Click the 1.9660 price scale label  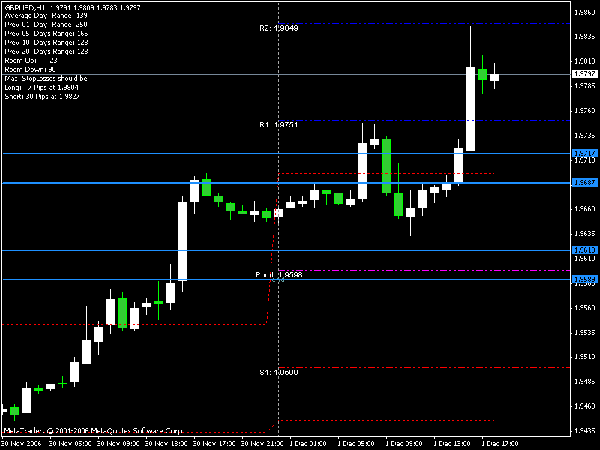coord(585,209)
